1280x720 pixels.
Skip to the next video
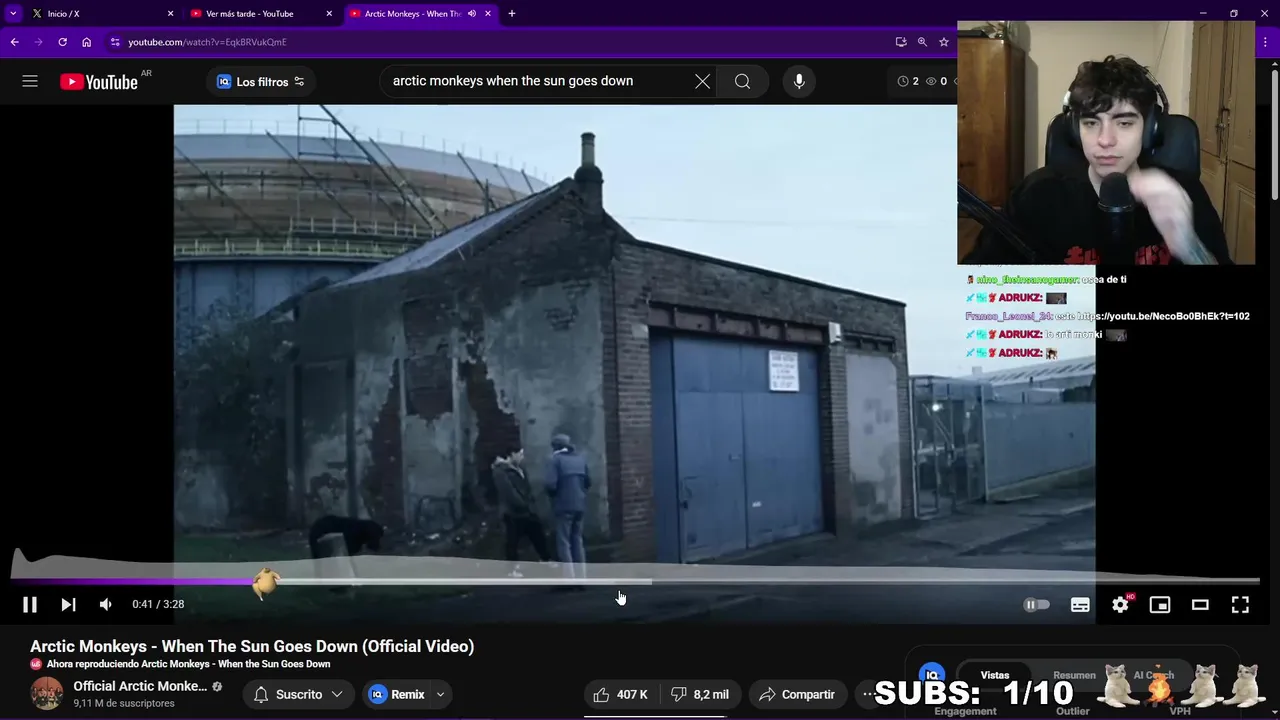point(68,604)
